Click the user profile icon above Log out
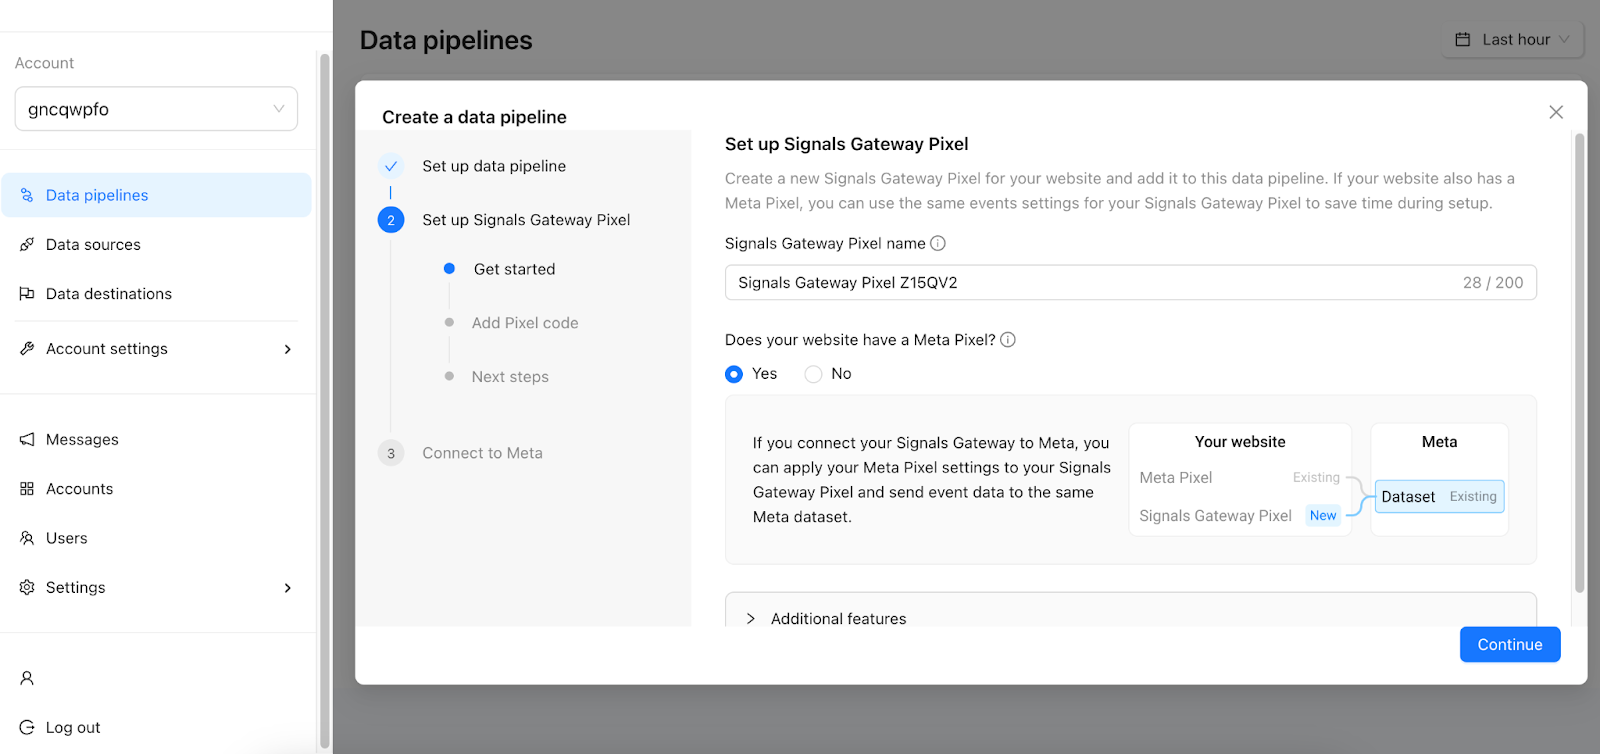The height and width of the screenshot is (754, 1600). [x=27, y=678]
